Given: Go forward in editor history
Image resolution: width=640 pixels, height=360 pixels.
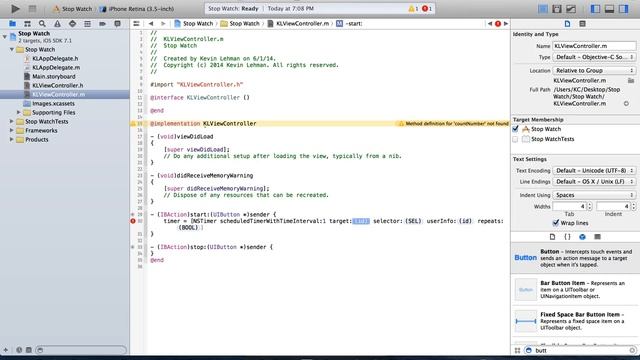Looking at the screenshot, I should point(163,24).
